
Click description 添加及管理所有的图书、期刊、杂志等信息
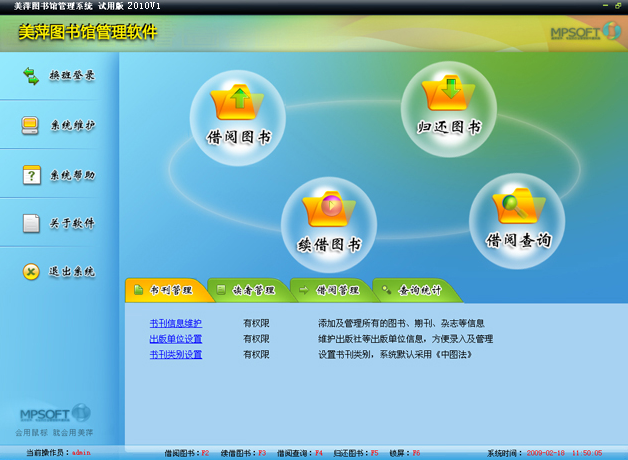(401, 323)
